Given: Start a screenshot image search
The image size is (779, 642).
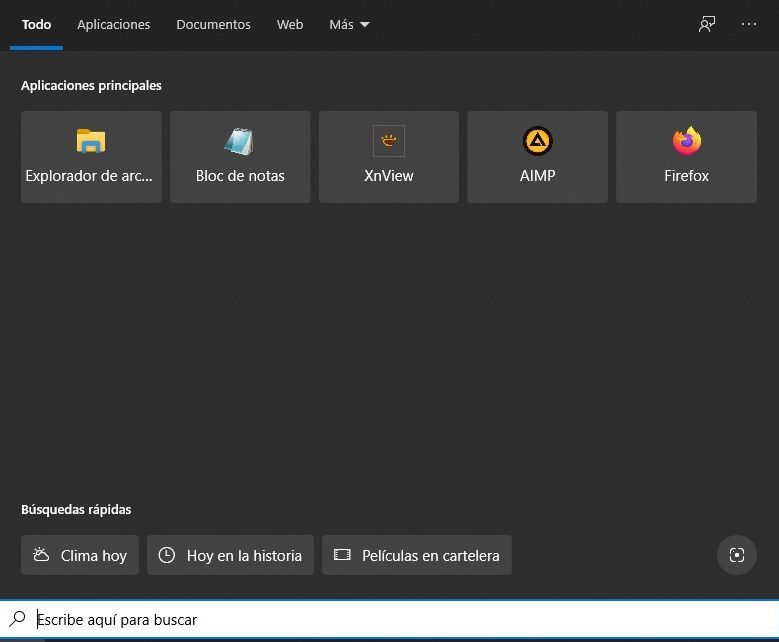Looking at the screenshot, I should click(737, 555).
